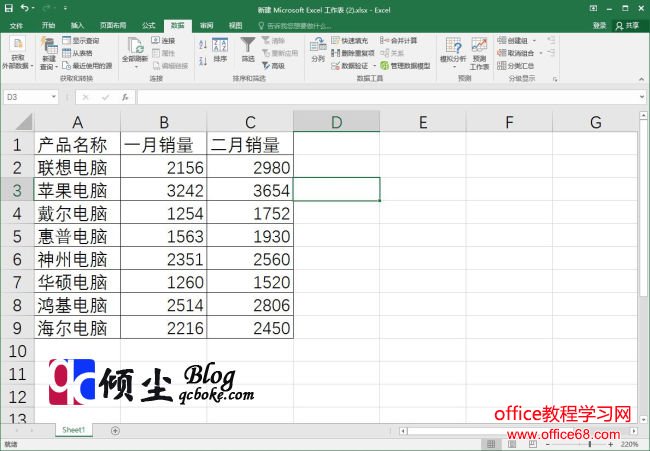Click the 一月销量 header cell
The image size is (650, 451).
point(163,144)
